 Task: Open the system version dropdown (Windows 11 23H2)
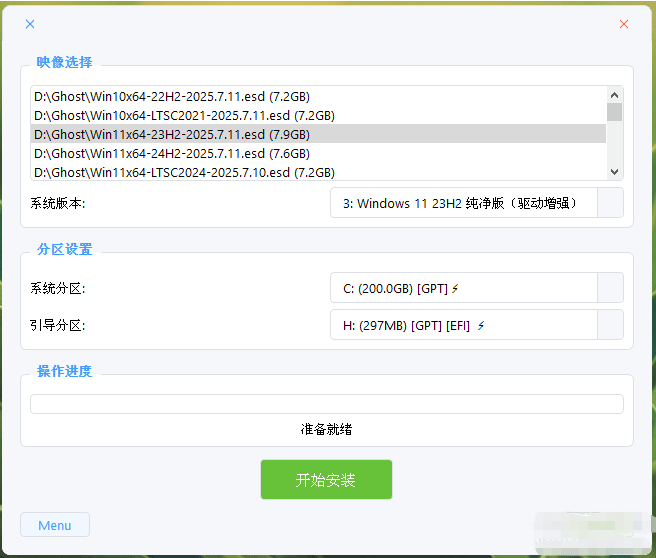(477, 203)
